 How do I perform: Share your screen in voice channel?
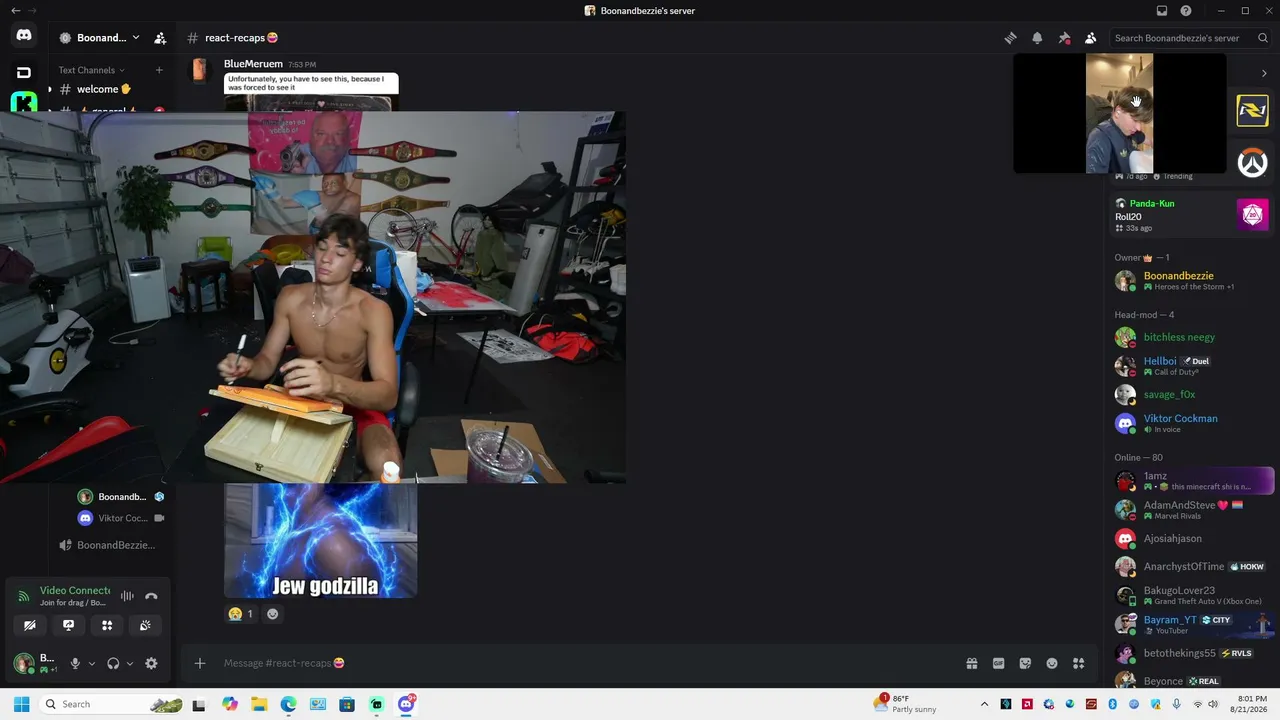(68, 625)
